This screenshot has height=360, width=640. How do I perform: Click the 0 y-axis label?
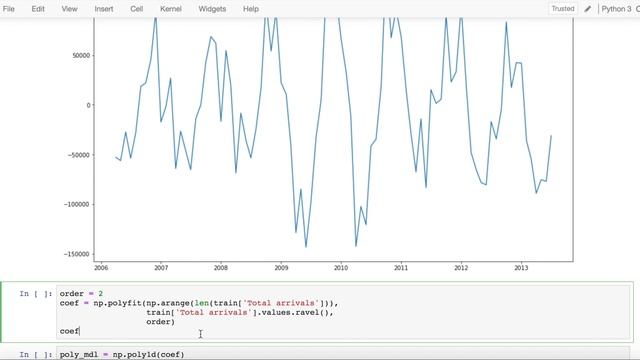pyautogui.click(x=88, y=105)
